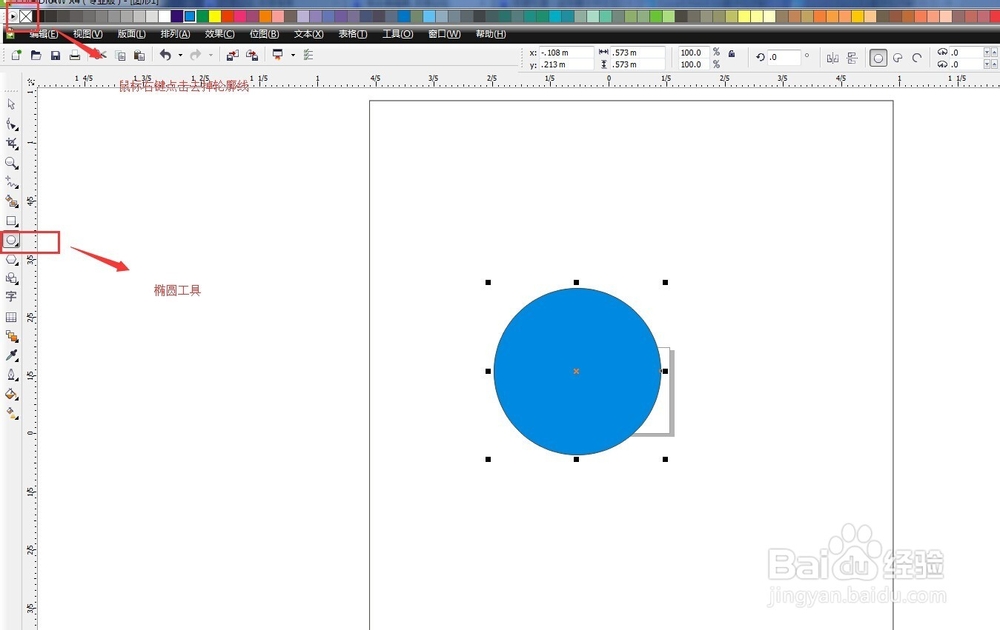This screenshot has width=1000, height=630.
Task: Open the 工具(O) menu
Action: coord(398,34)
